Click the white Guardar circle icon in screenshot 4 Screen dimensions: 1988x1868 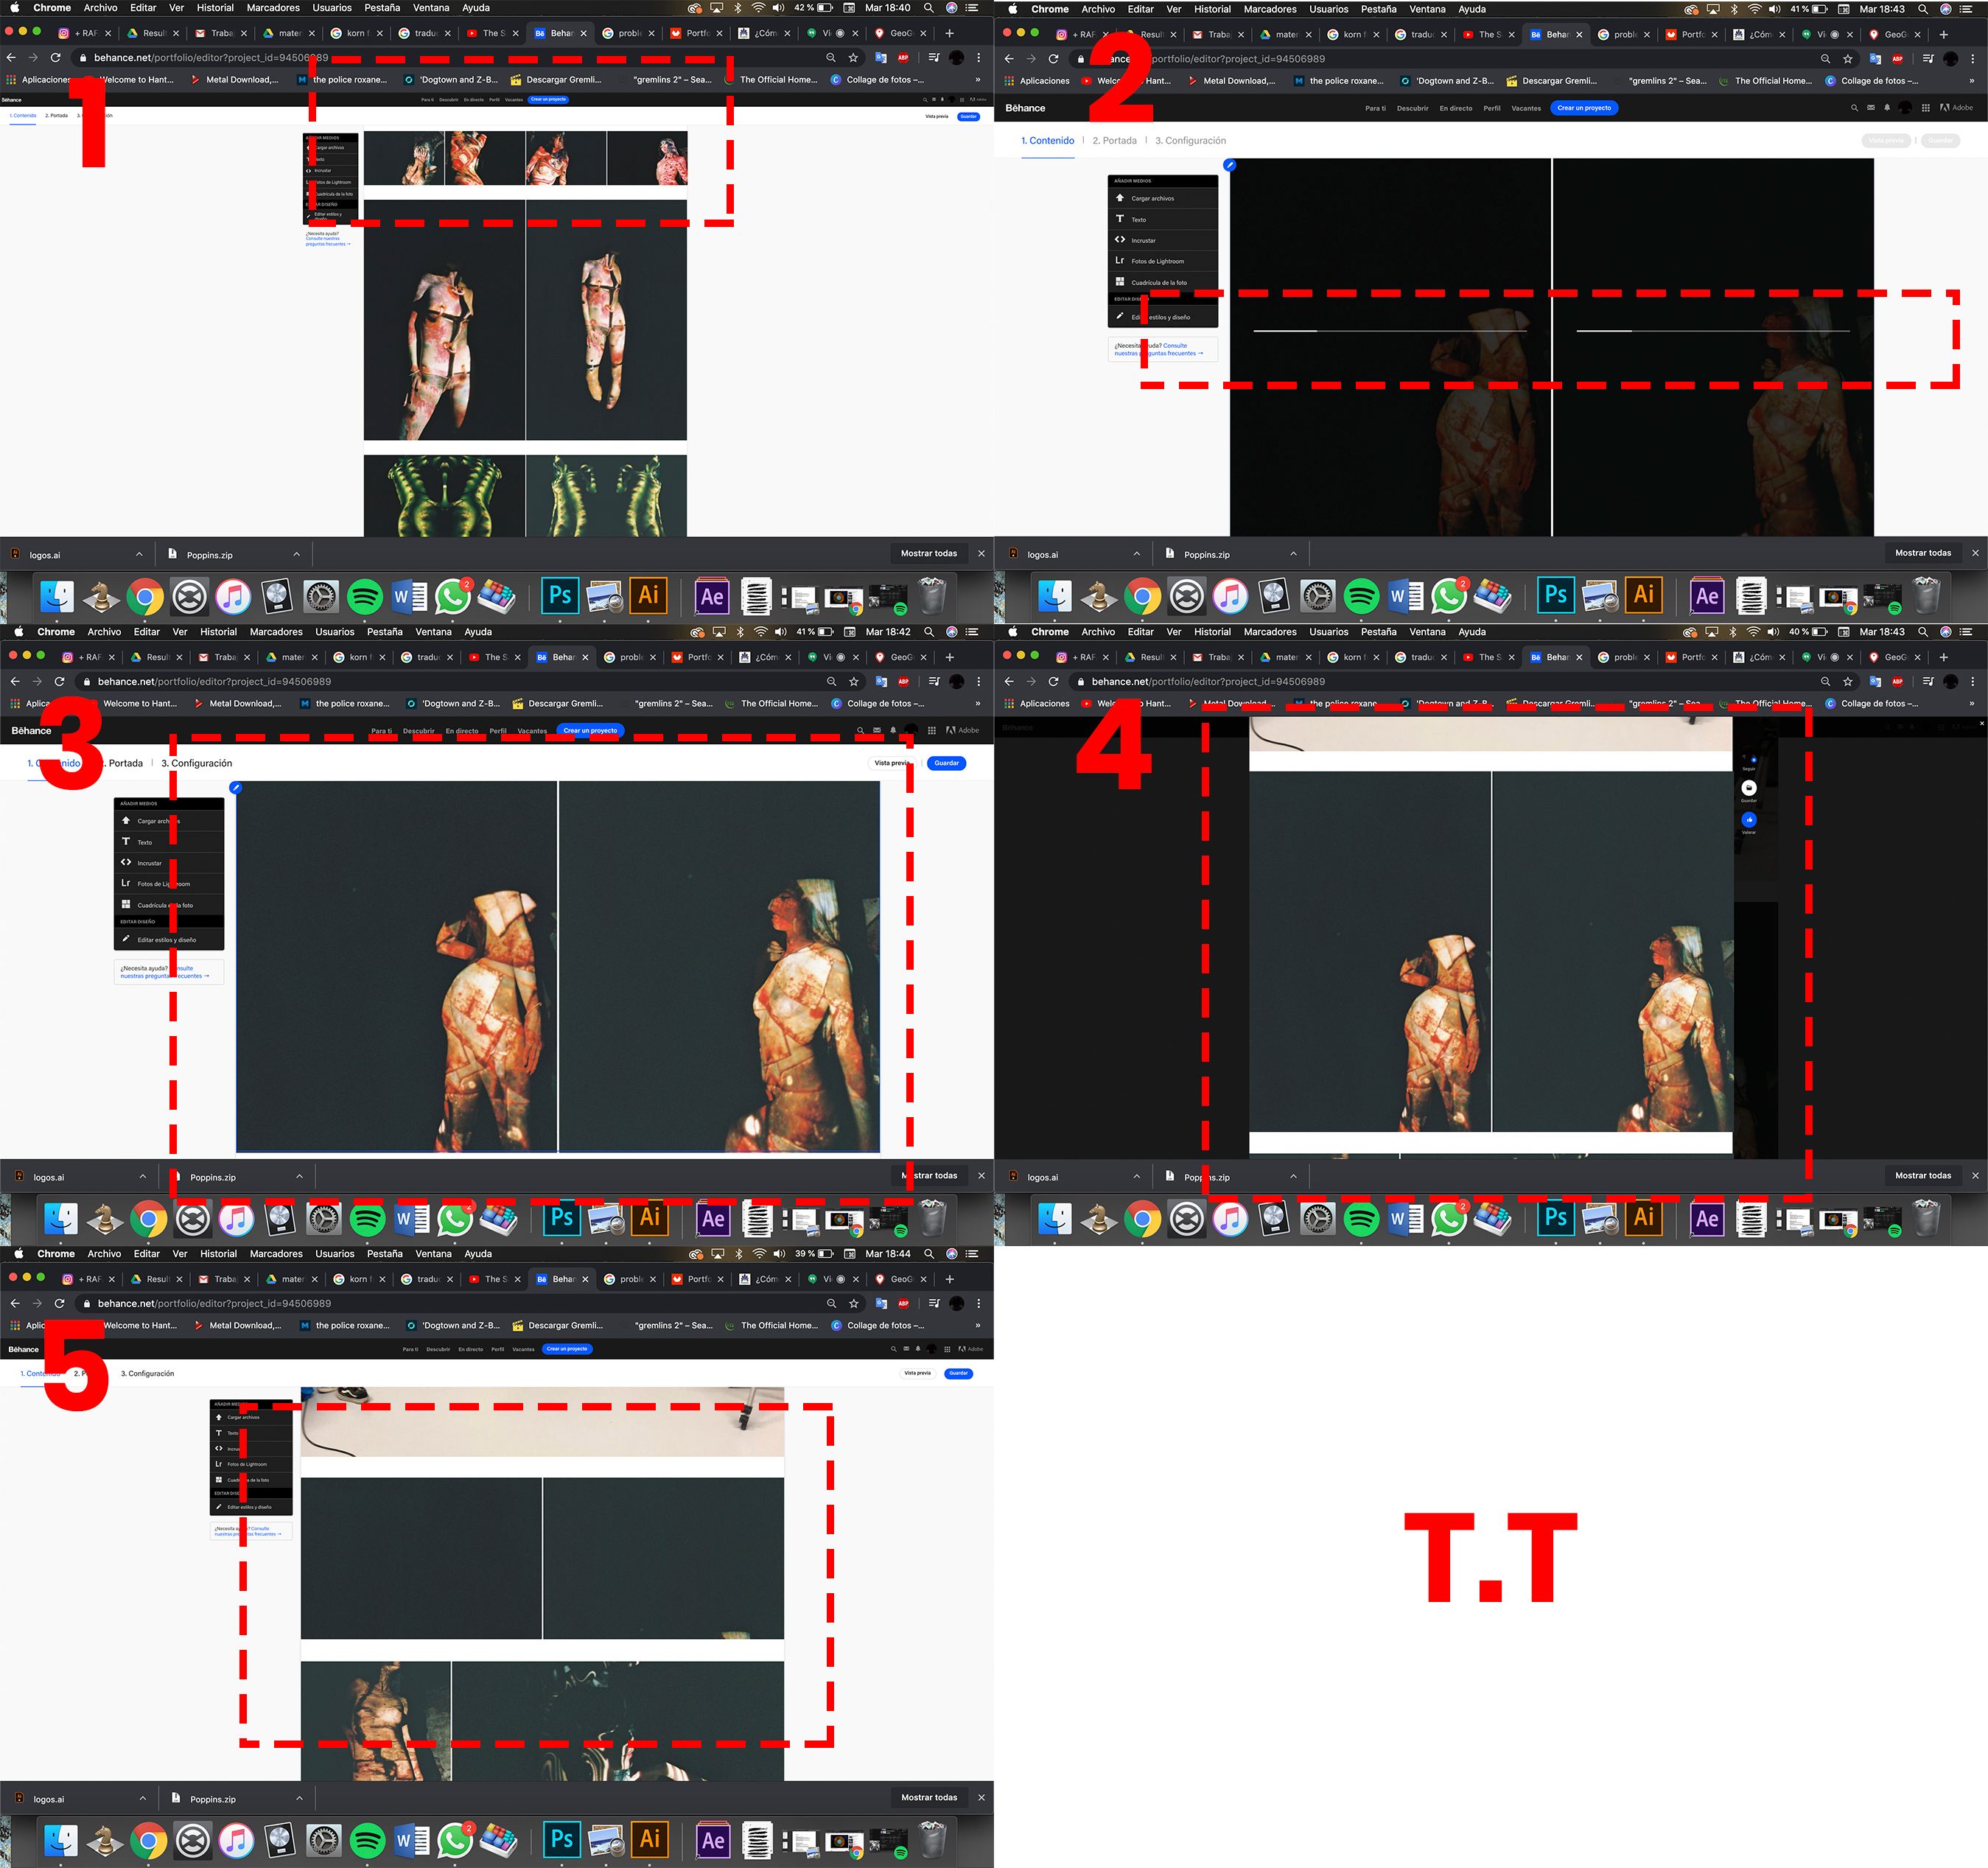pyautogui.click(x=1749, y=788)
